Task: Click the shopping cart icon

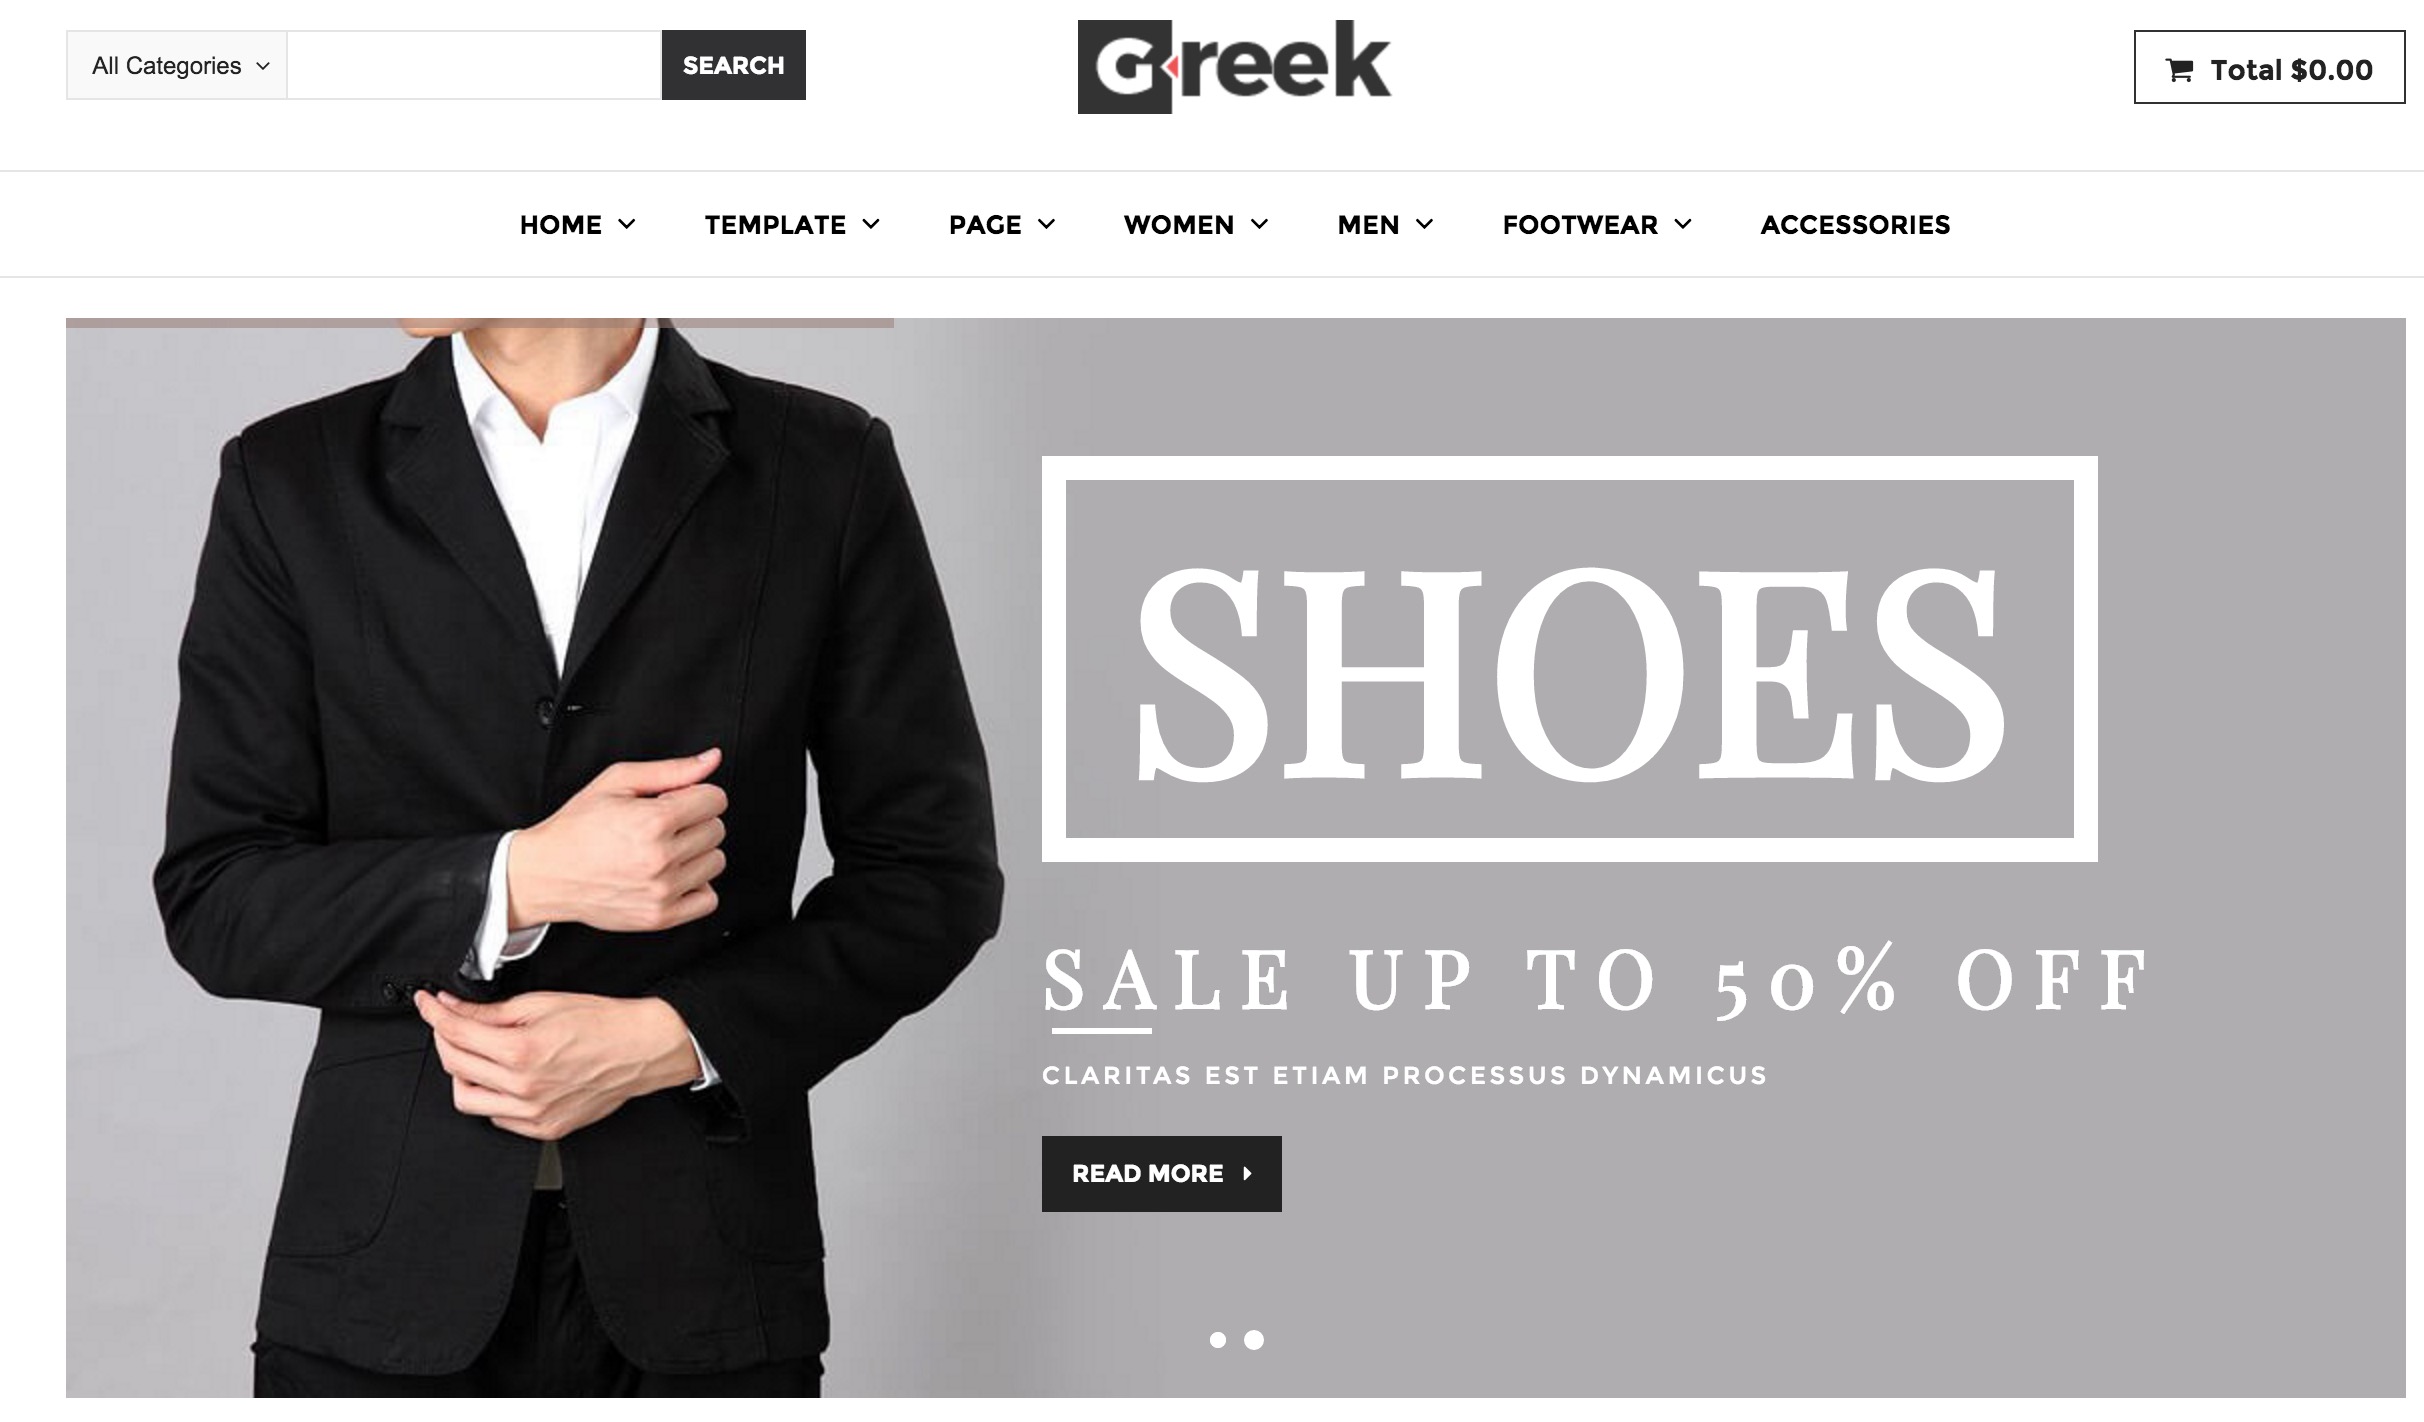Action: (x=2179, y=70)
